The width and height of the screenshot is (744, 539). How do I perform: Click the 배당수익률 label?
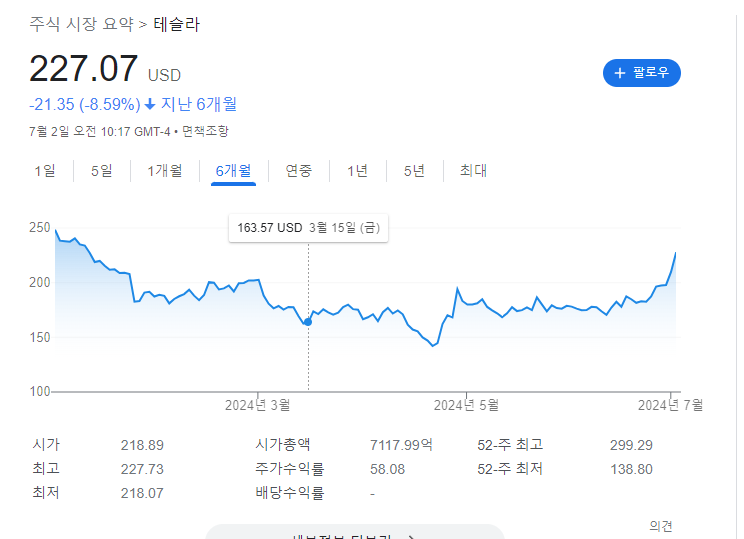(x=289, y=493)
